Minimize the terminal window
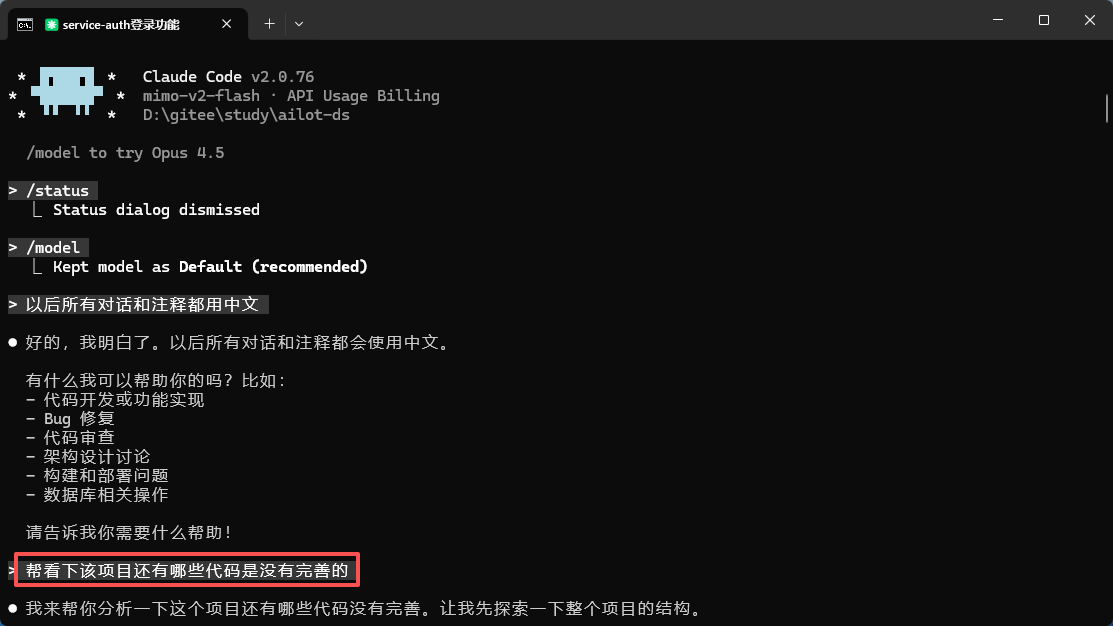Screen dimensions: 1113x626 click(998, 20)
